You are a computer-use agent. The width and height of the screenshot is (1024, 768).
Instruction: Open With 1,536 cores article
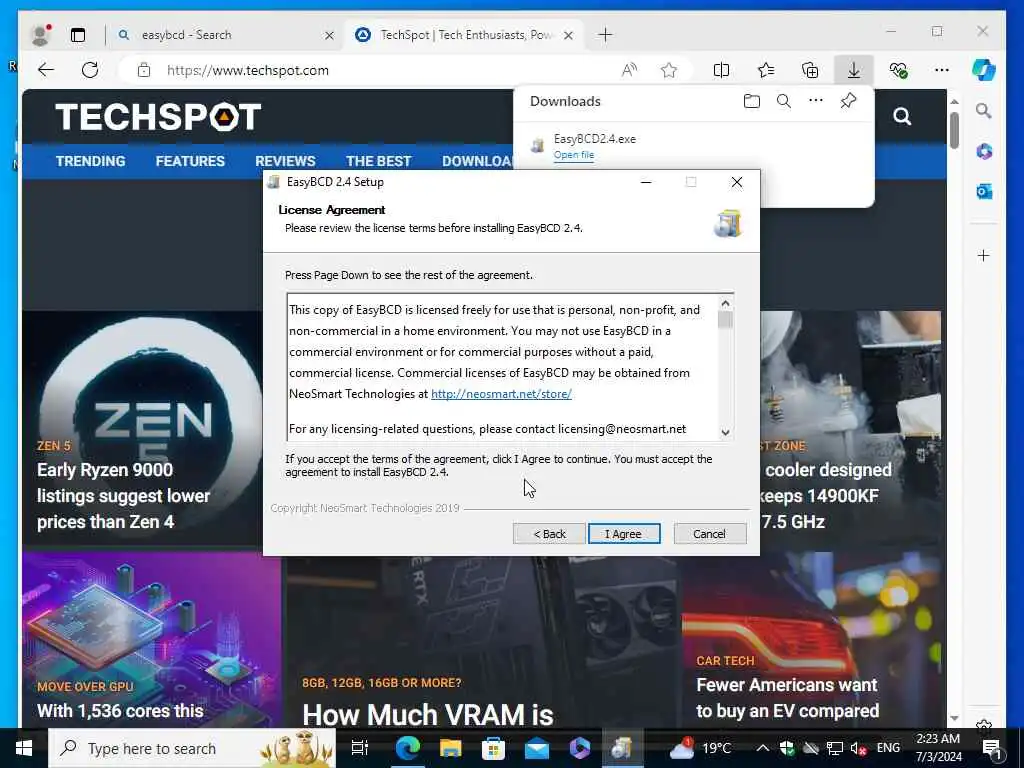point(120,711)
